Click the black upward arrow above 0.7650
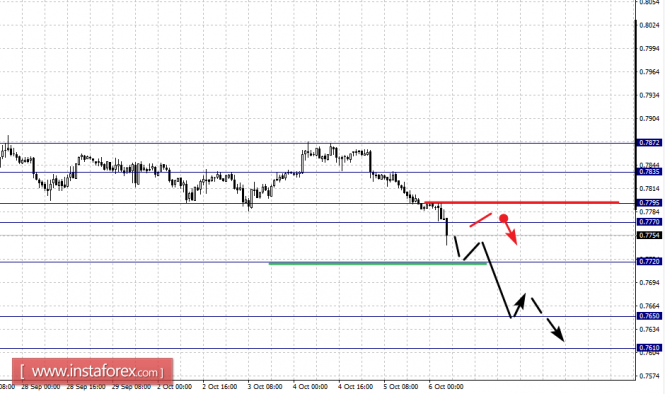The image size is (665, 394). click(518, 305)
